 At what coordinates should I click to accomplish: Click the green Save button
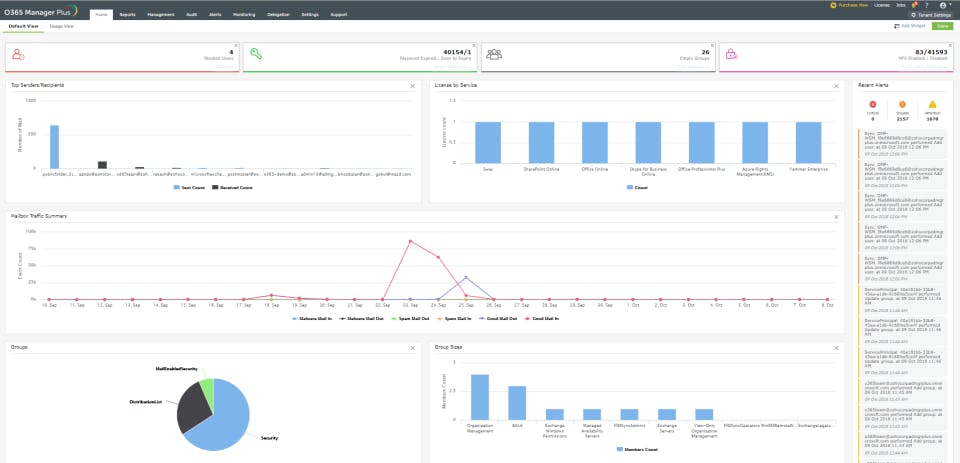tap(942, 26)
